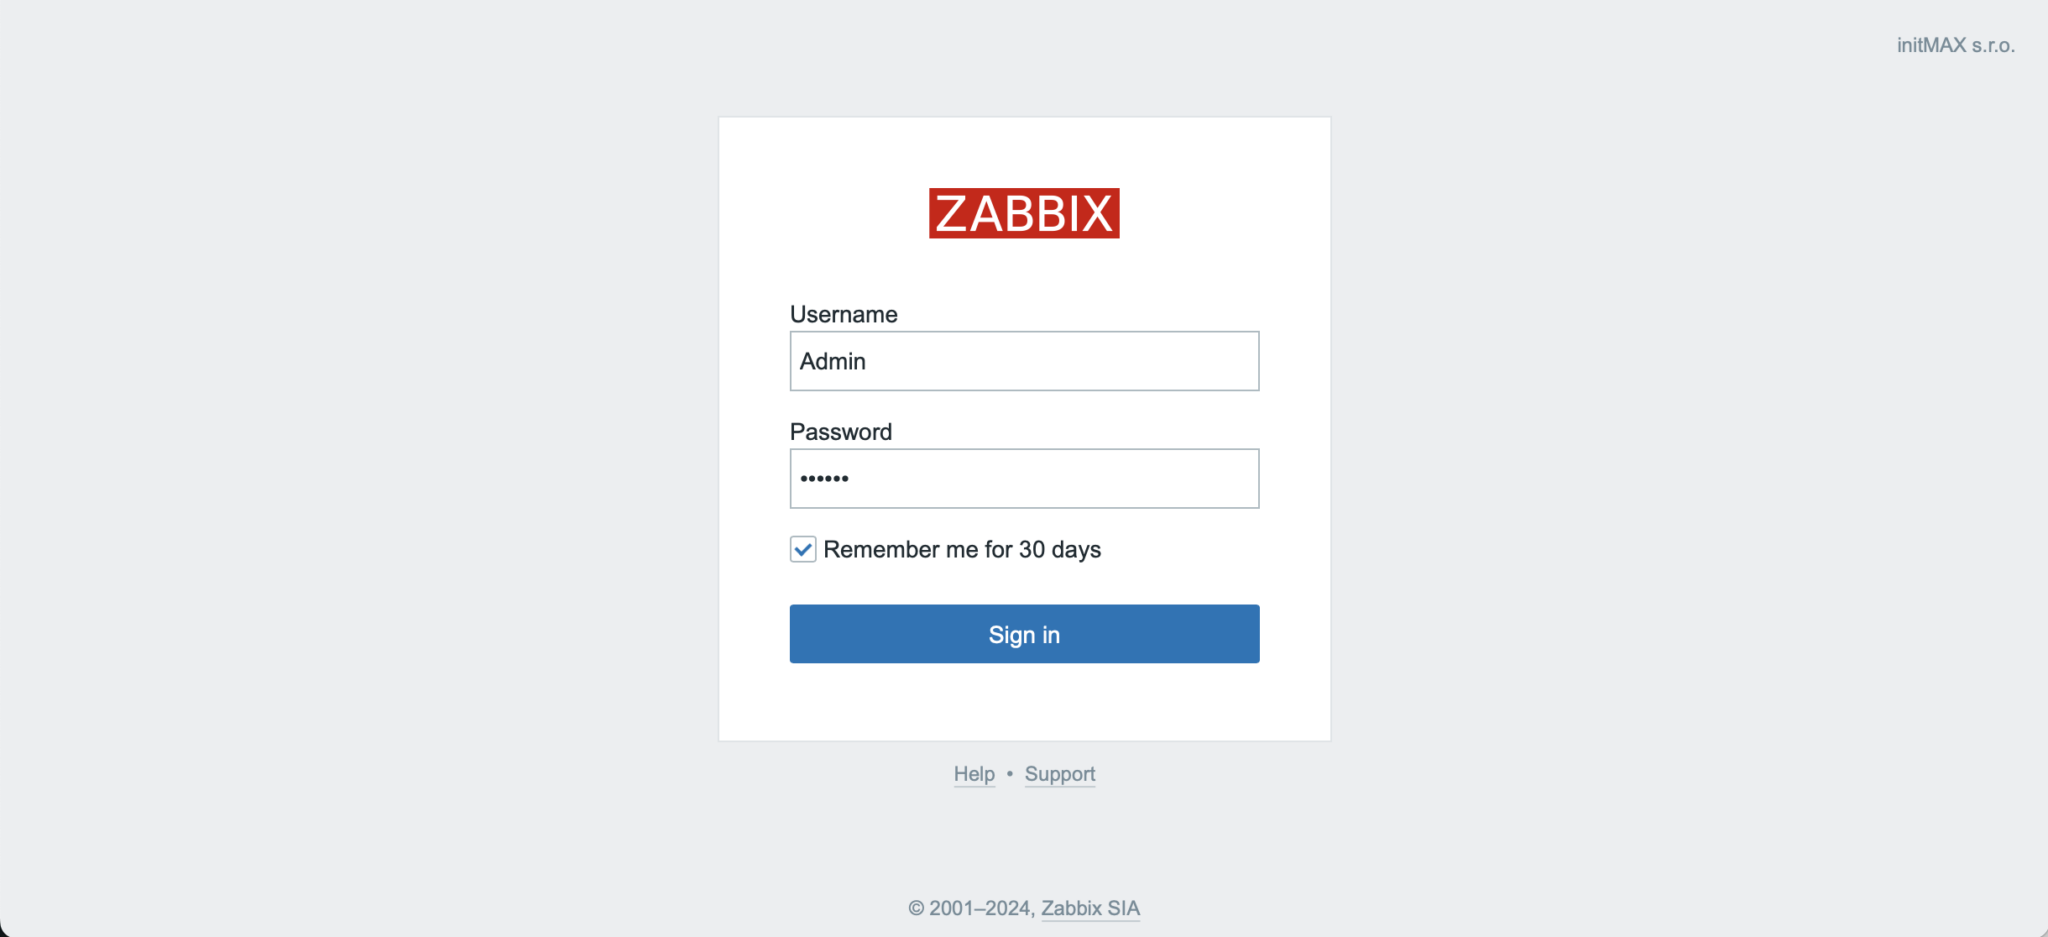Click the initMAX s.r.o. label
This screenshot has width=2048, height=937.
tap(1955, 44)
